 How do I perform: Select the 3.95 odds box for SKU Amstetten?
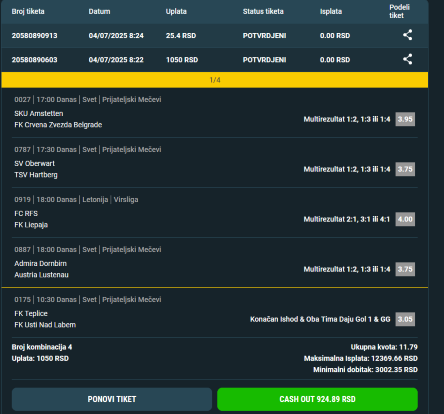click(x=405, y=119)
